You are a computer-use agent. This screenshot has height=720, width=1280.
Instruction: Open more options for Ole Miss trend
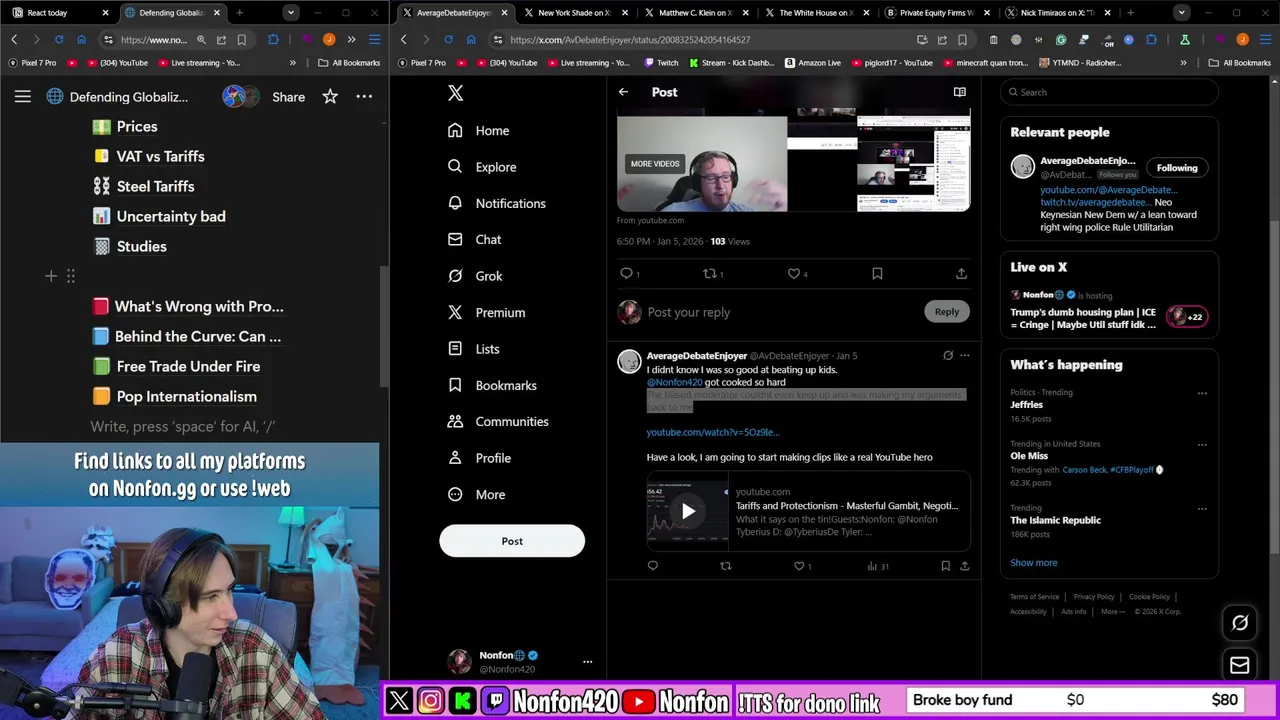(1202, 444)
